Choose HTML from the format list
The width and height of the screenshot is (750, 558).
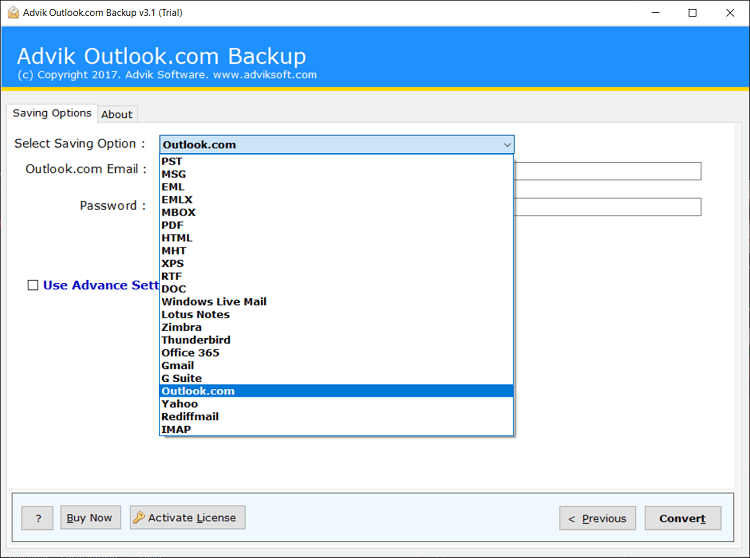tap(336, 238)
